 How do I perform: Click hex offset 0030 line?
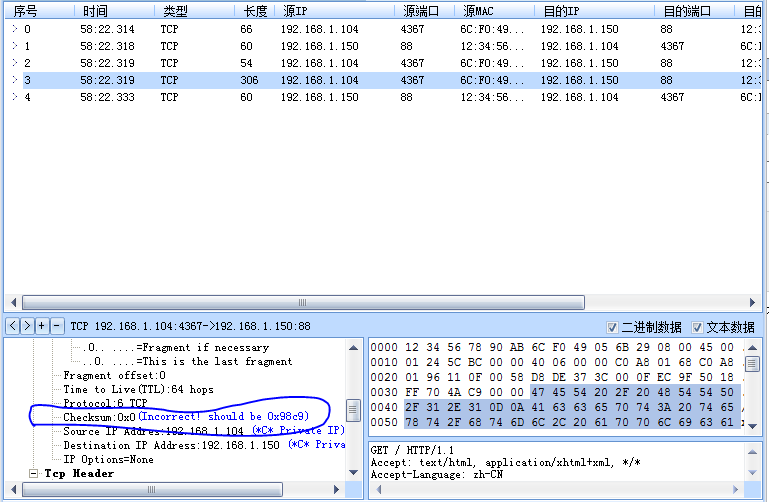(x=552, y=392)
